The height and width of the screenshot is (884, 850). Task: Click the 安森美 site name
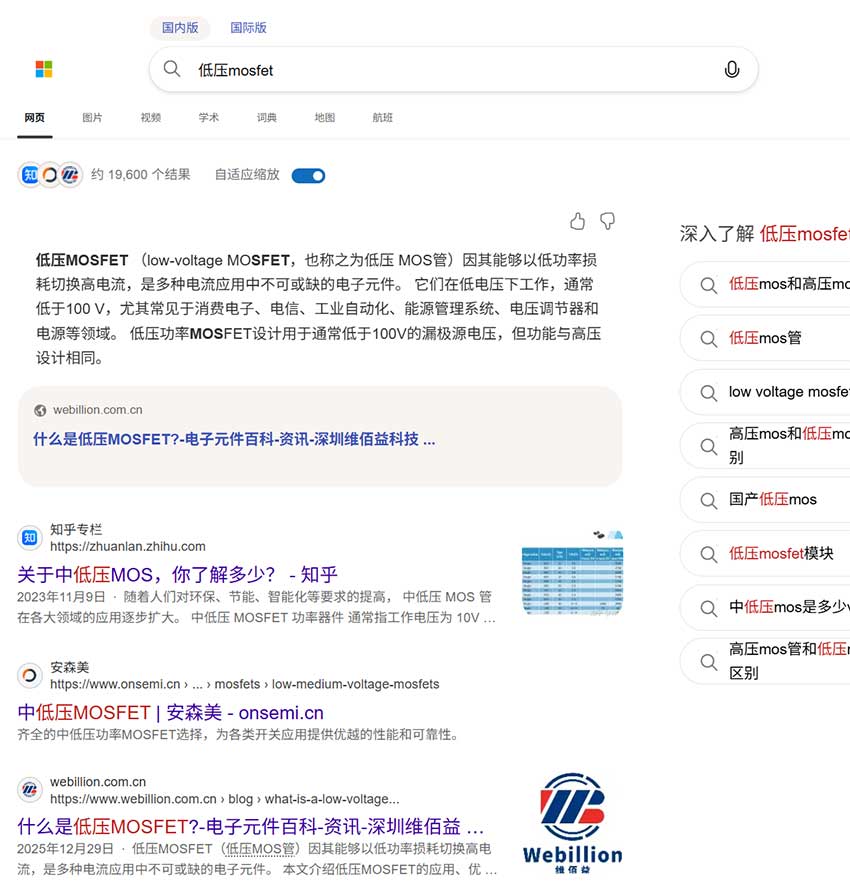[x=70, y=668]
